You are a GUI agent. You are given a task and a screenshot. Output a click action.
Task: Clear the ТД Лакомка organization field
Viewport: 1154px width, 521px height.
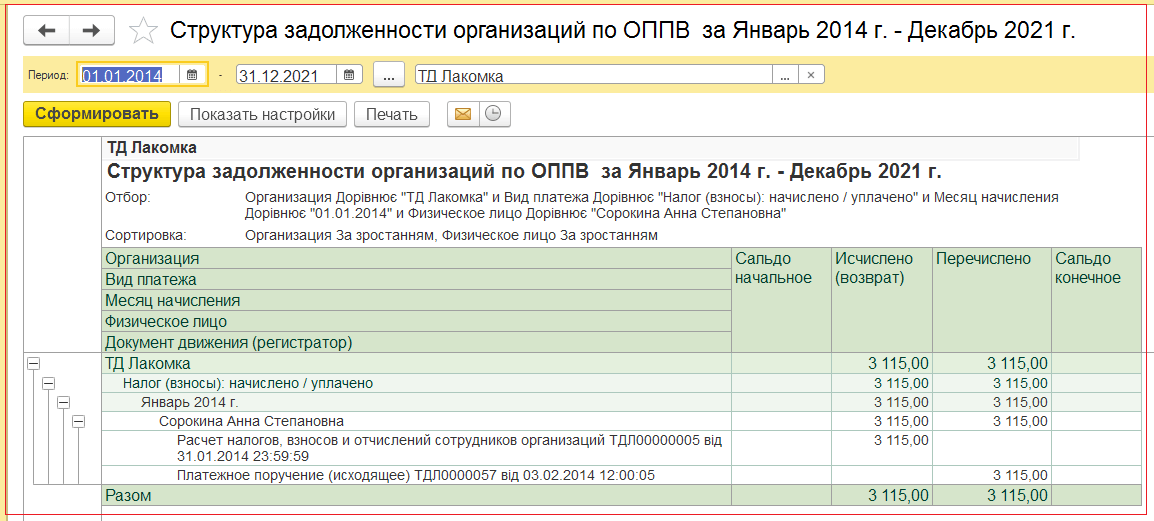pos(811,75)
